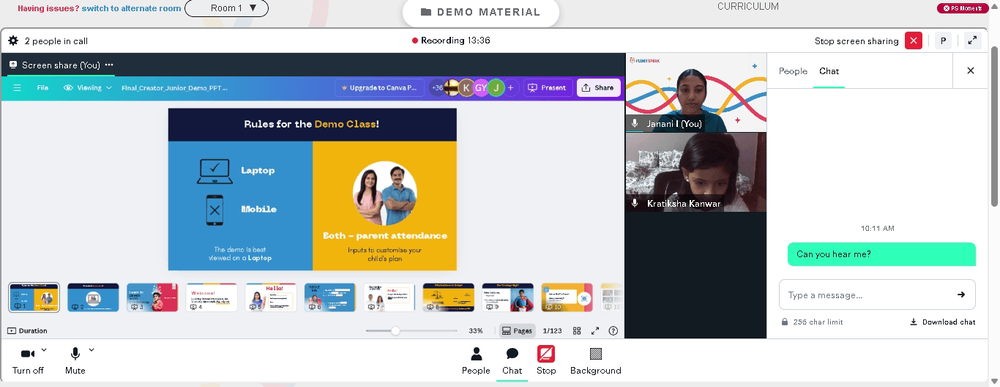Select slide thumbnail 3

(x=152, y=298)
